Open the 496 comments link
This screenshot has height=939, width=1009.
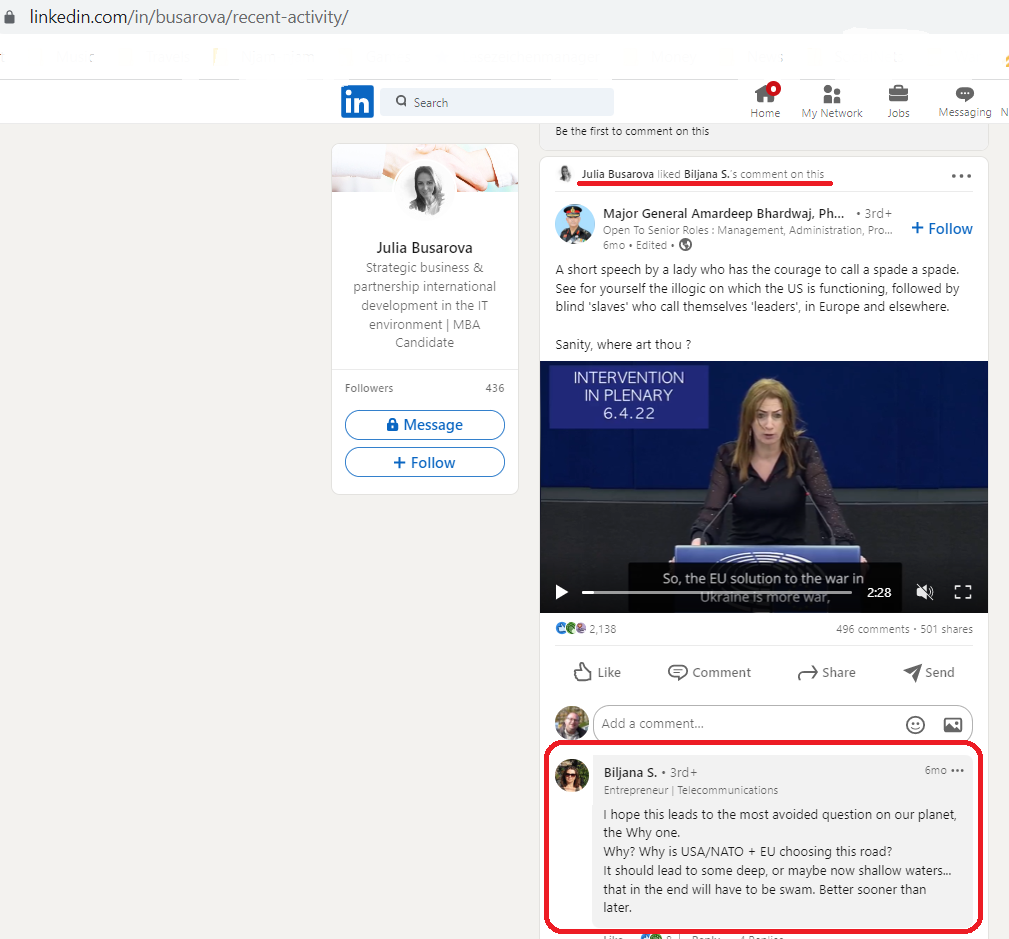(x=873, y=629)
